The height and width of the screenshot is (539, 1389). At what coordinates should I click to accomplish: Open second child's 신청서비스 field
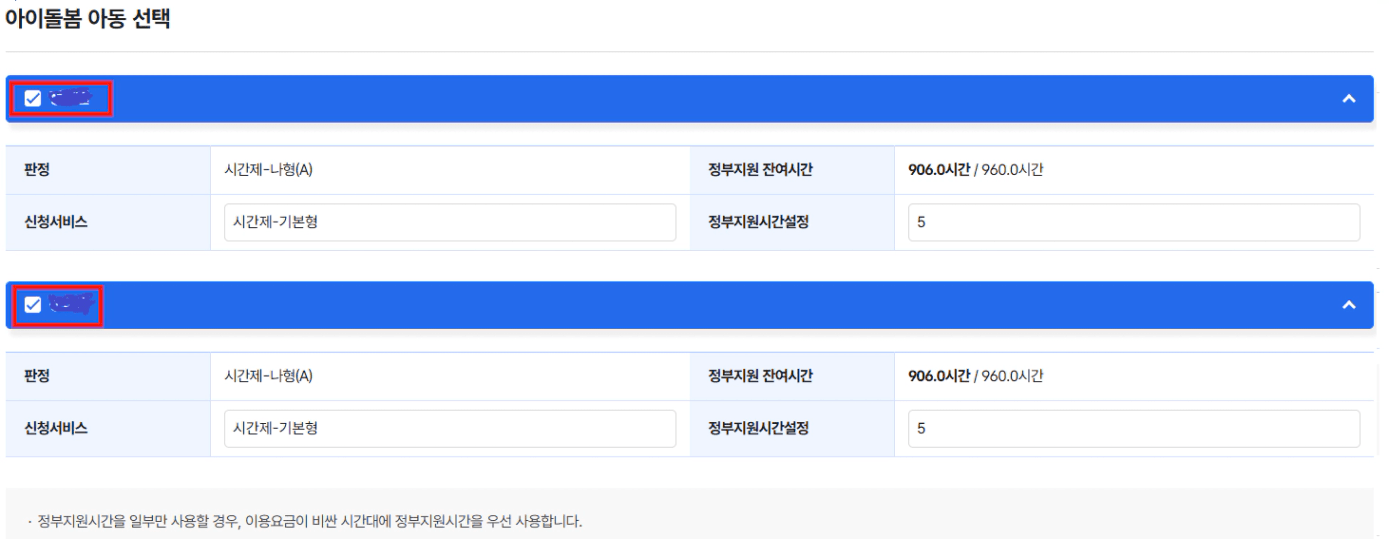coord(450,429)
